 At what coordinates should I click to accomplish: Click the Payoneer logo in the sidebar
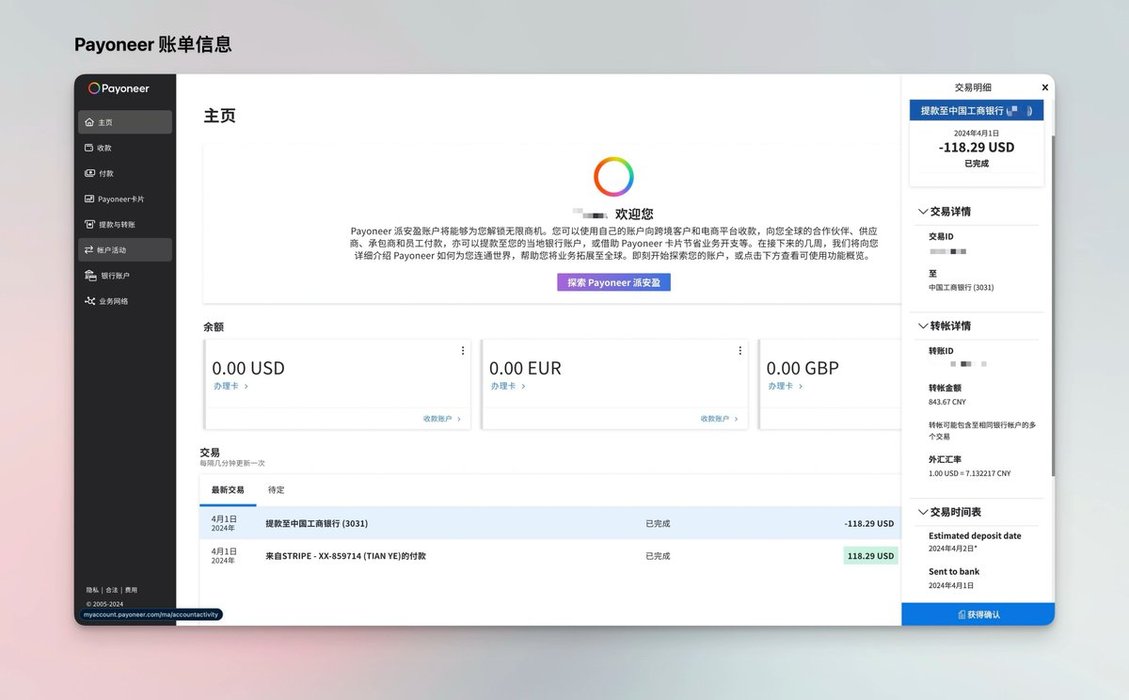[119, 88]
